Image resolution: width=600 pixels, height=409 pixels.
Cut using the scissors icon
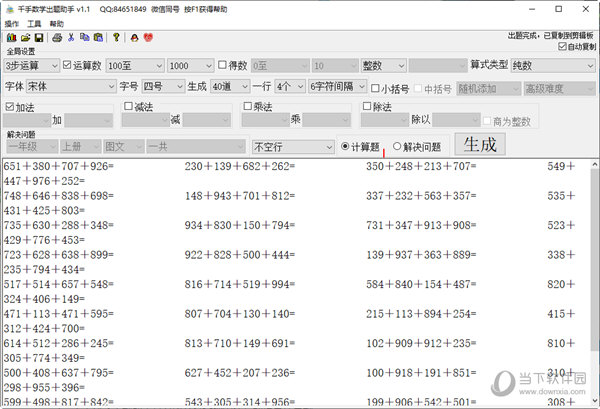click(x=71, y=37)
